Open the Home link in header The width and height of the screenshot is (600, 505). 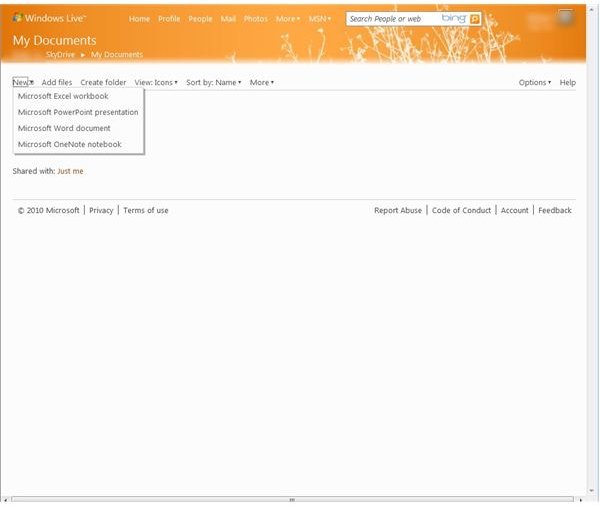(139, 19)
